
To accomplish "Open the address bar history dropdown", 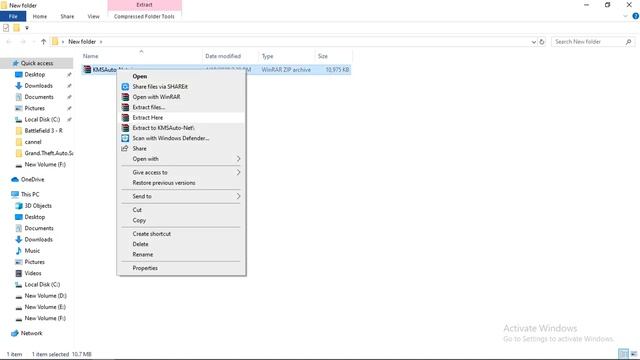I will click(533, 42).
